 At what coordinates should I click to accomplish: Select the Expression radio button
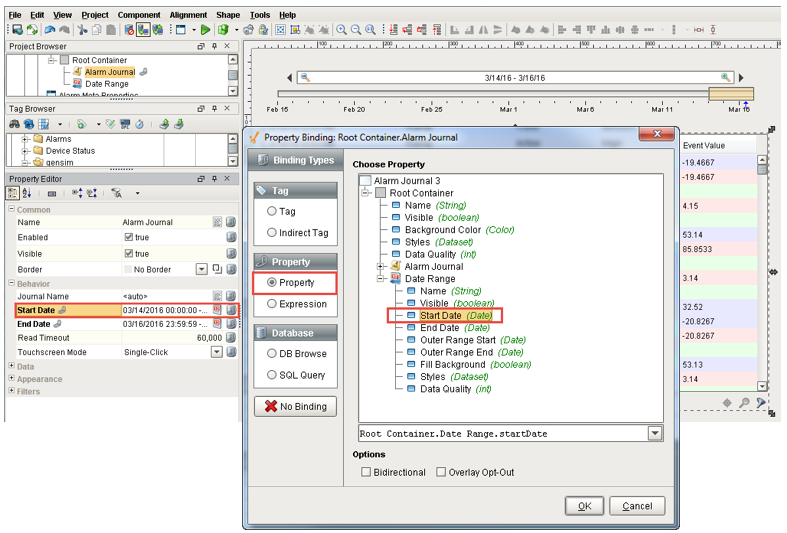point(271,304)
